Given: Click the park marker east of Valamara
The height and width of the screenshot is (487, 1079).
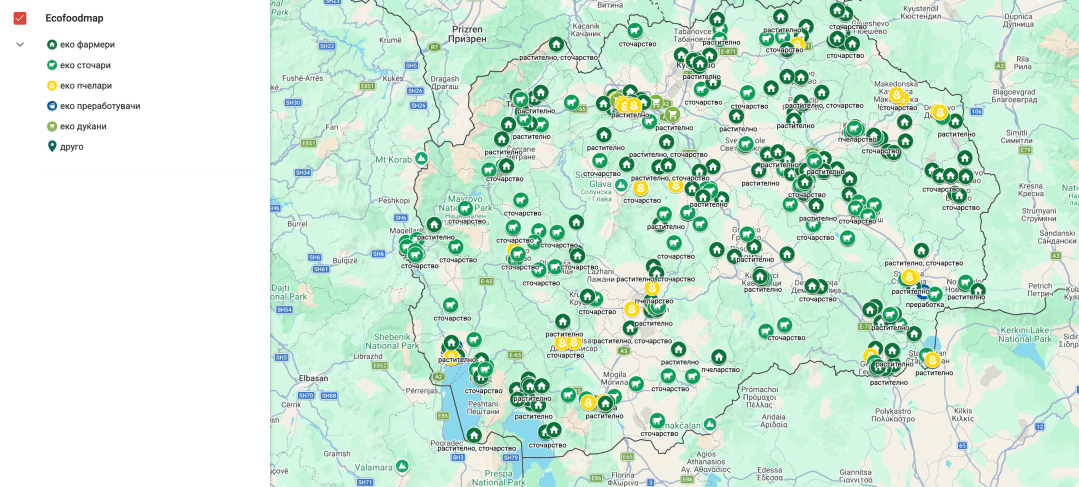Looking at the screenshot, I should coord(401,466).
